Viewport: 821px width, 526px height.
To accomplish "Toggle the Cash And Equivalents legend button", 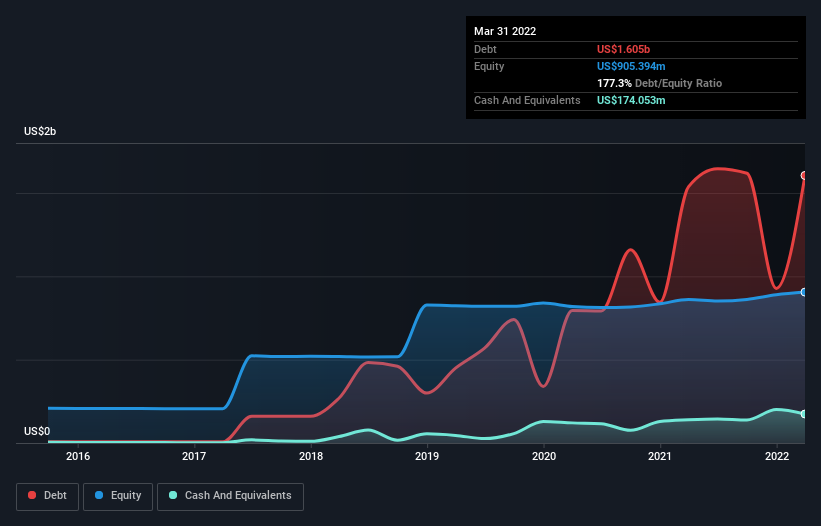I will click(x=230, y=496).
